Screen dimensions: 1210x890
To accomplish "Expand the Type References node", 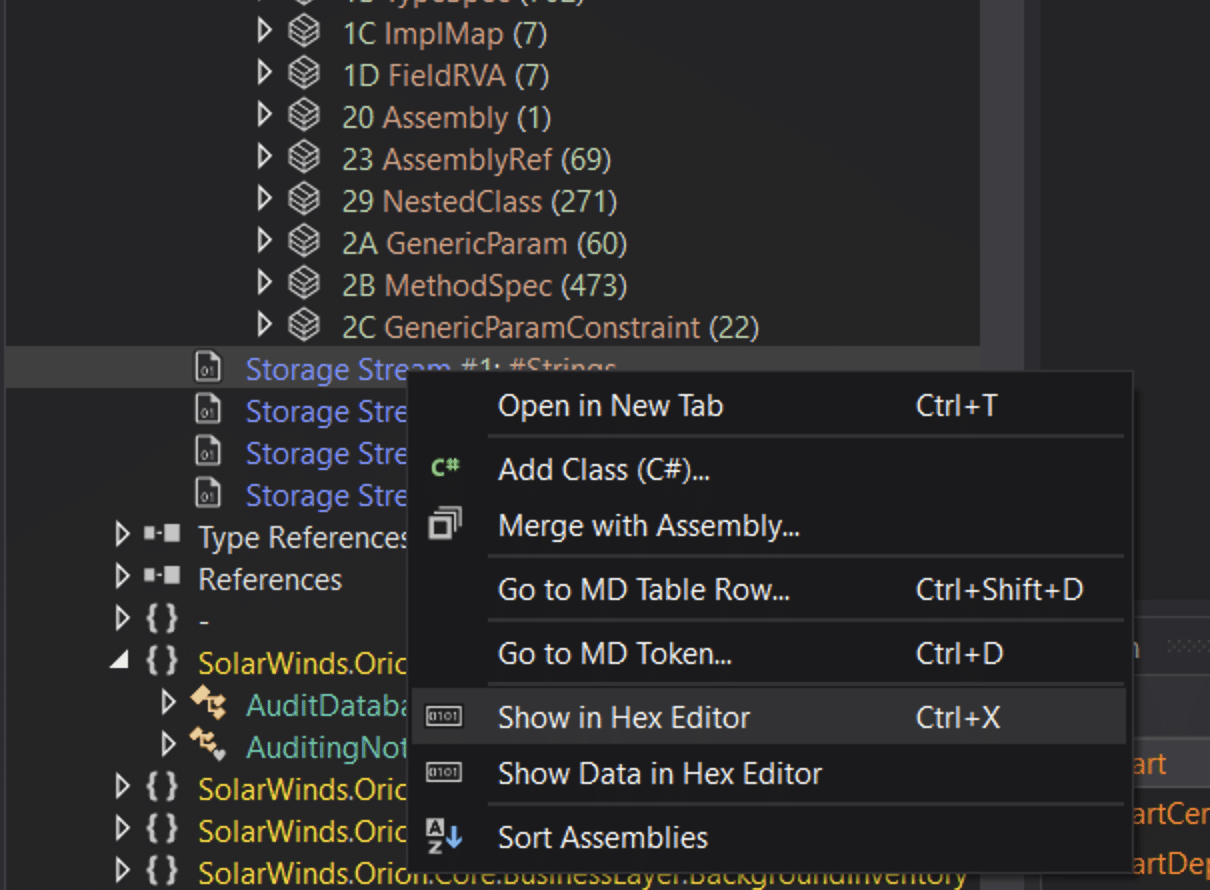I will tap(123, 536).
